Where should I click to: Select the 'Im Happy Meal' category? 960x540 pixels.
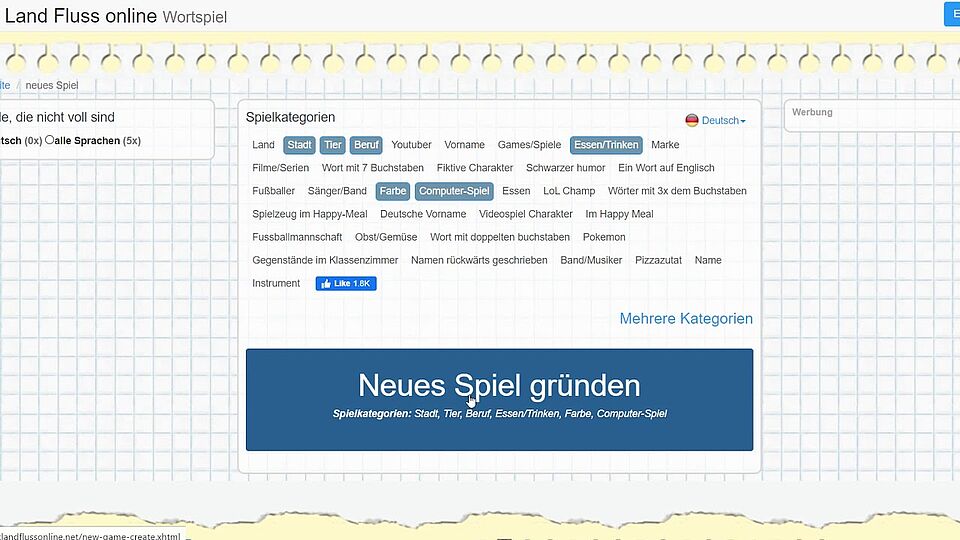coord(620,214)
